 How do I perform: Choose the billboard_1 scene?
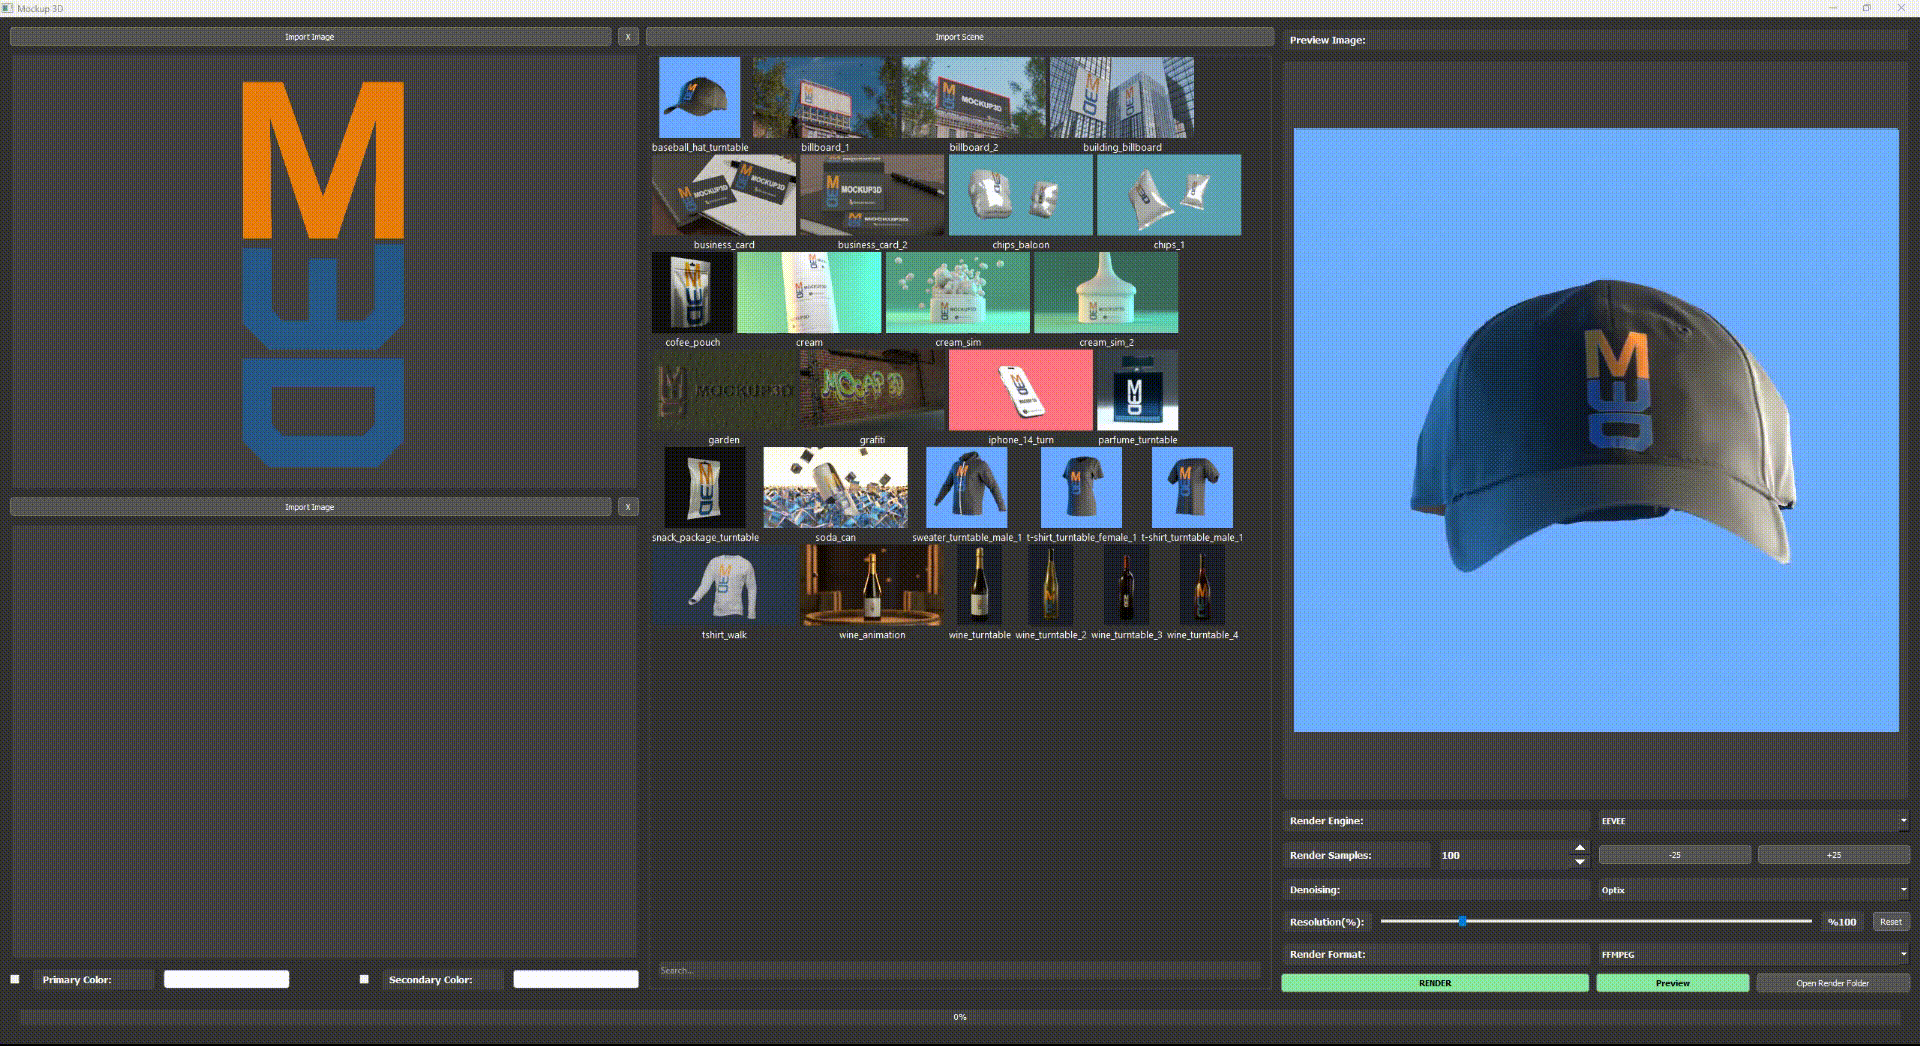point(825,97)
